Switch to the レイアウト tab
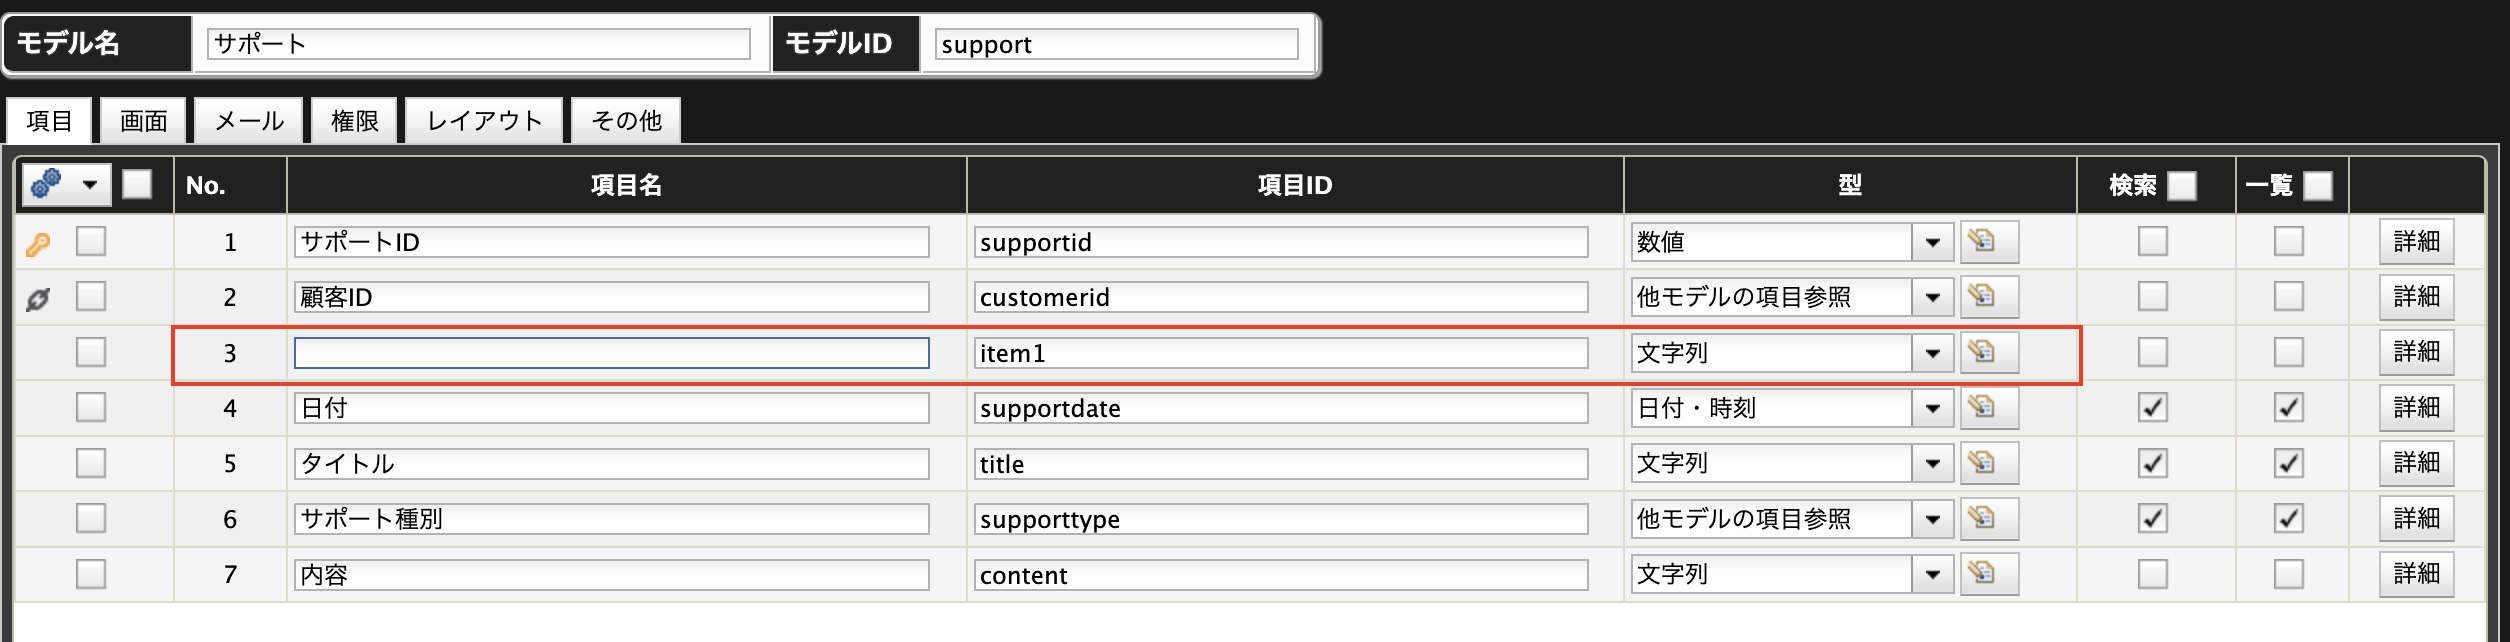Image resolution: width=2510 pixels, height=642 pixels. (x=484, y=121)
